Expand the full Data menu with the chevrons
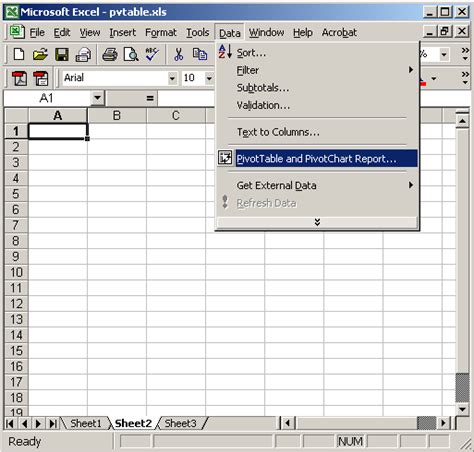The height and width of the screenshot is (452, 474). coord(317,222)
